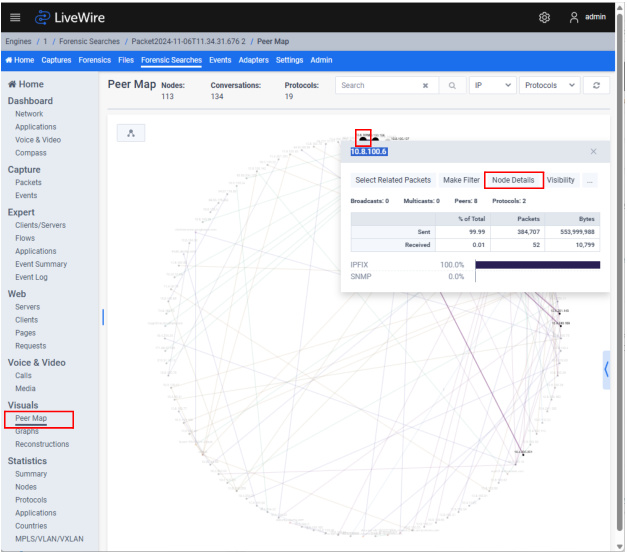Open the Forensics tab
This screenshot has width=627, height=553.
(x=95, y=60)
